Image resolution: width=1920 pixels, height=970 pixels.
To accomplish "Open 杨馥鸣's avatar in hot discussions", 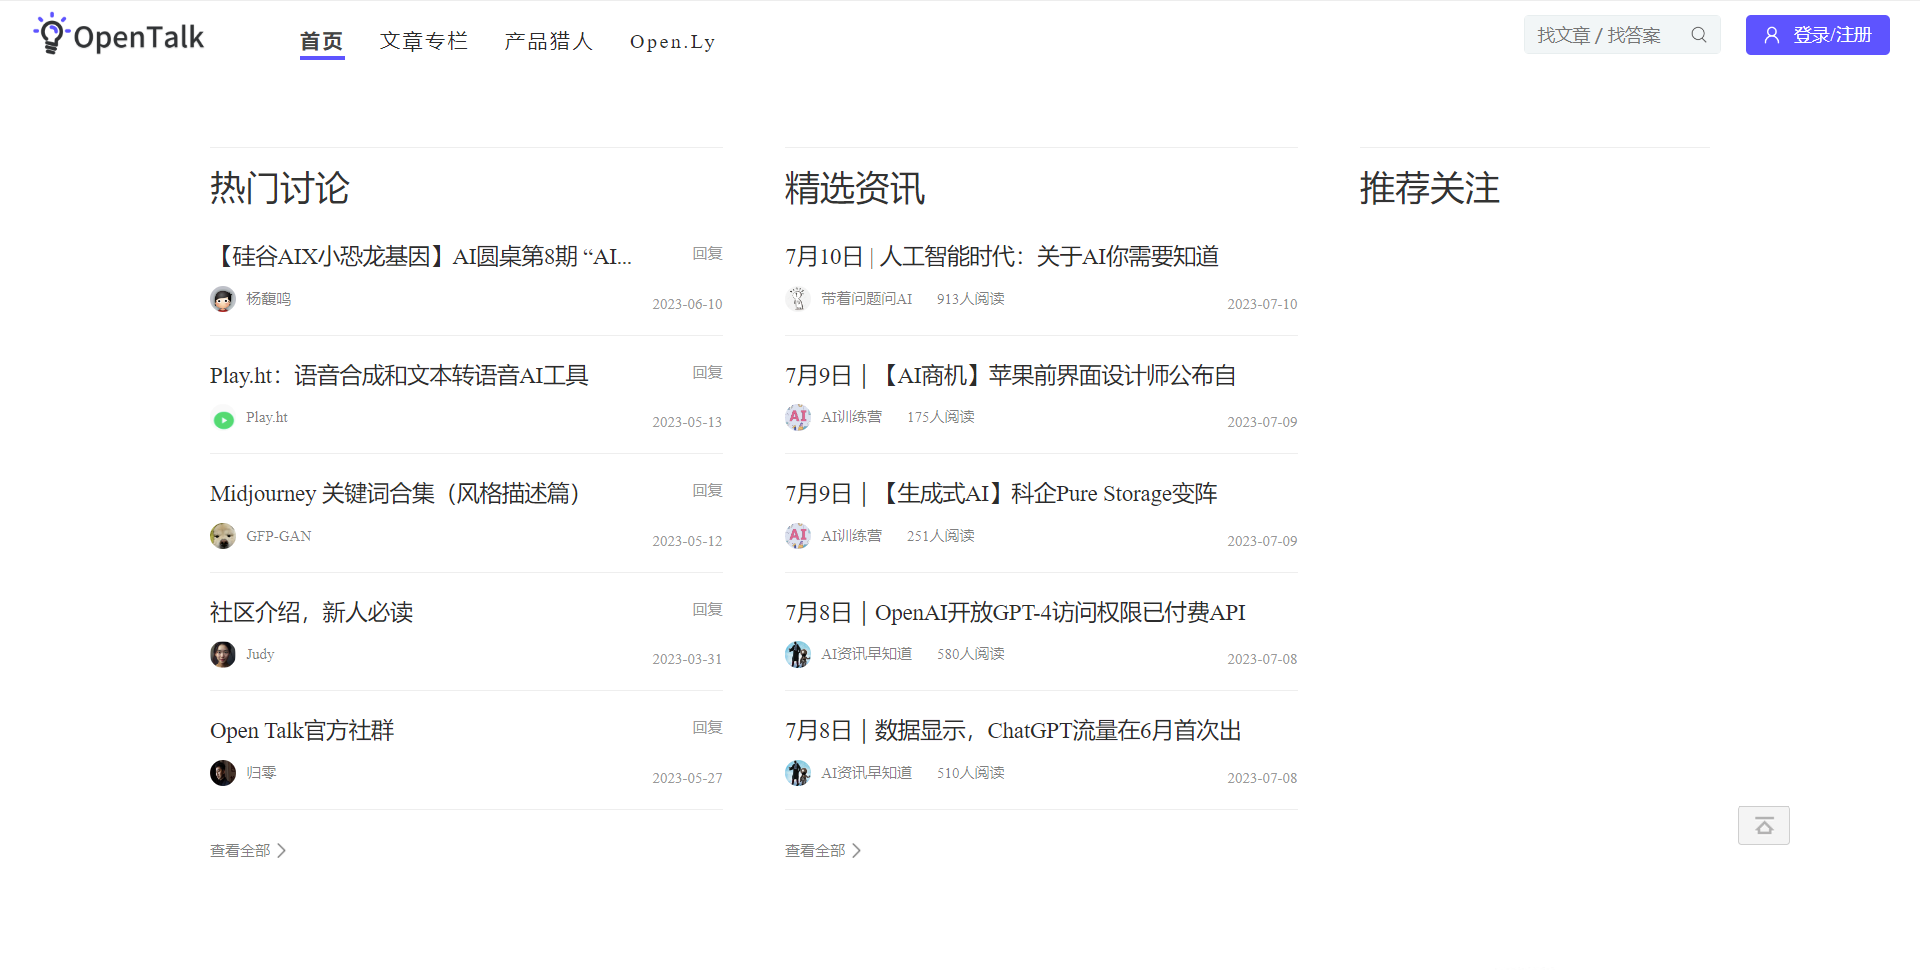I will [223, 299].
